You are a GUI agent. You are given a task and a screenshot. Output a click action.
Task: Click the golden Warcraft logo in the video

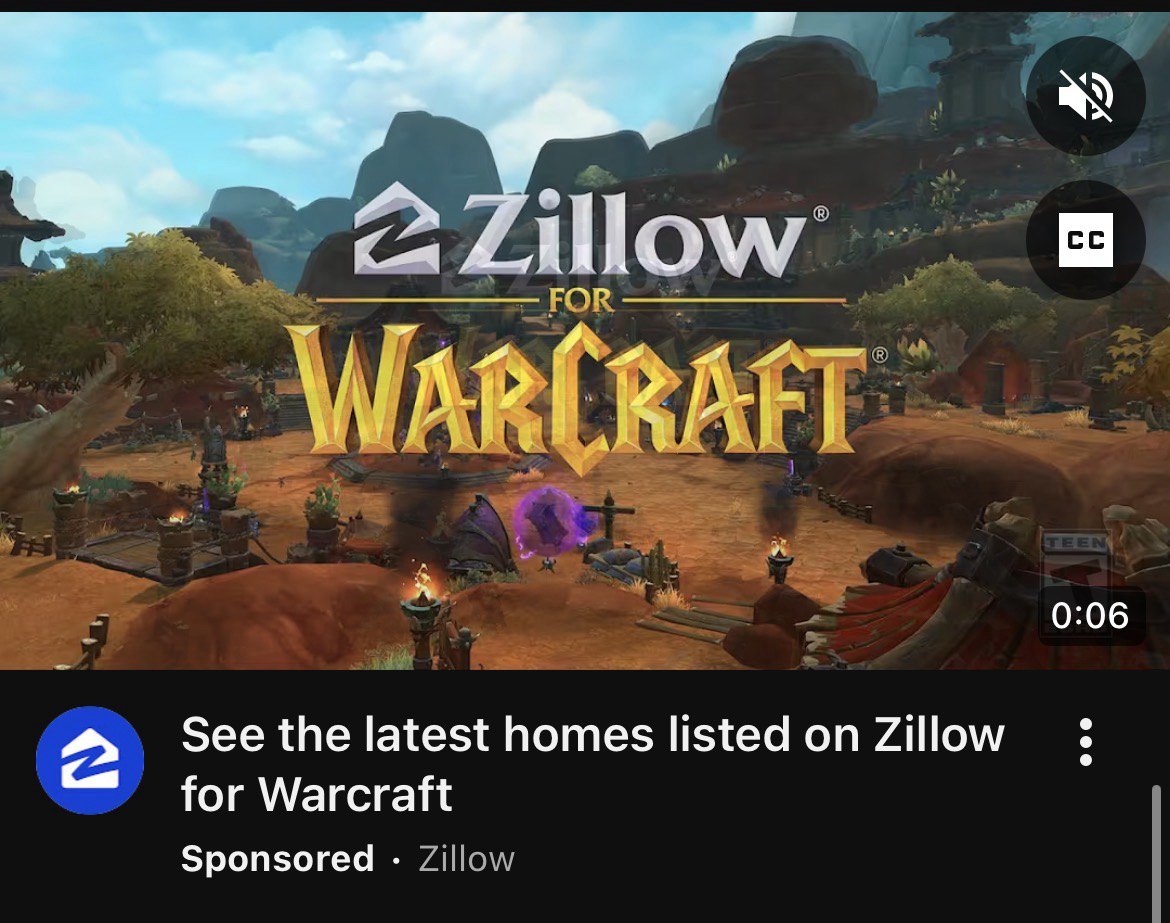[x=576, y=393]
